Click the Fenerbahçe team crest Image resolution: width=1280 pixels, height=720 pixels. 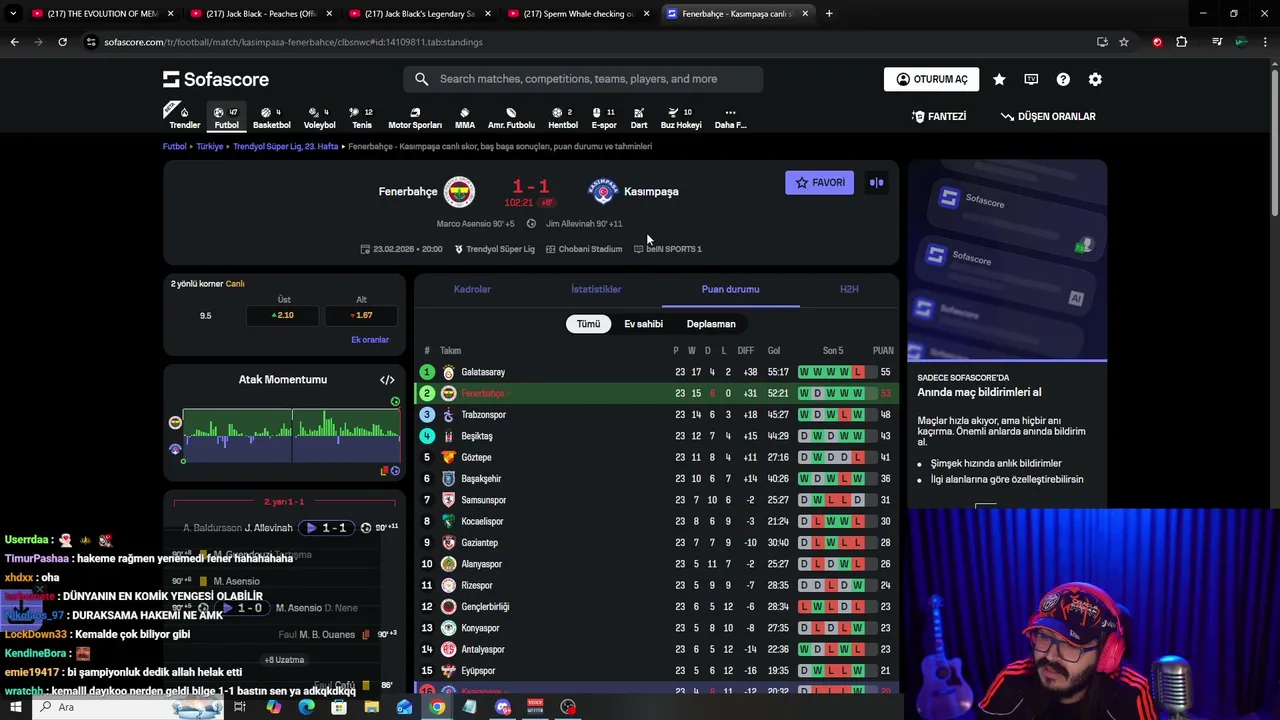point(459,191)
